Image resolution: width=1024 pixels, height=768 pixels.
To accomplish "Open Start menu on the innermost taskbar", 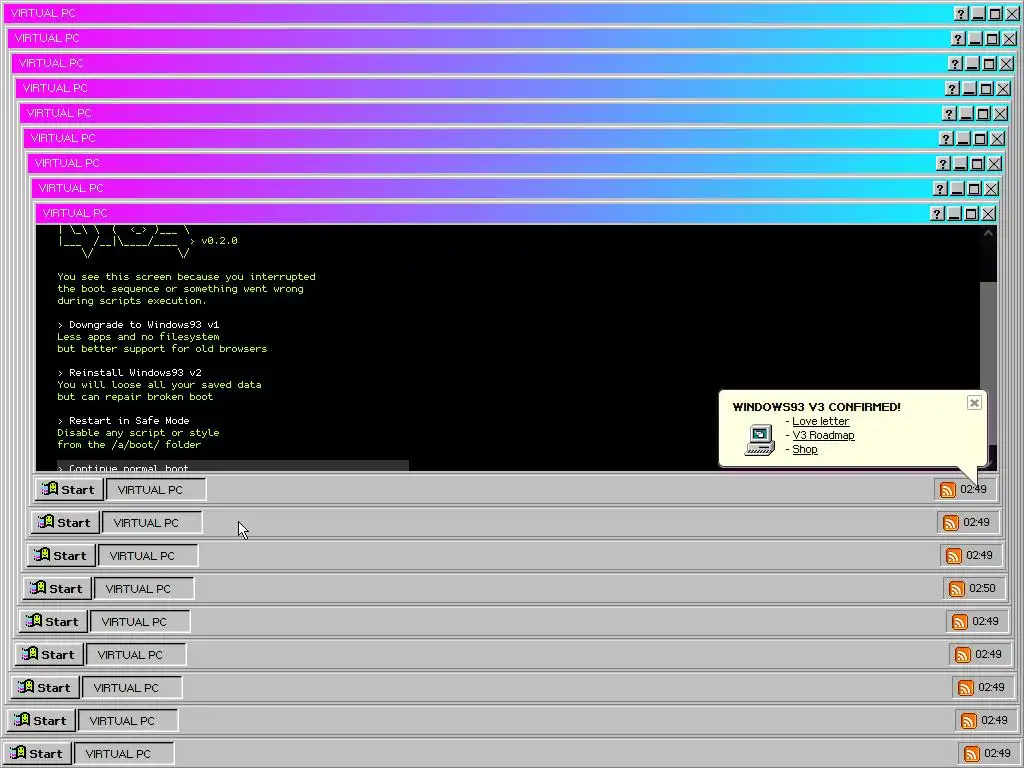I will click(x=68, y=490).
